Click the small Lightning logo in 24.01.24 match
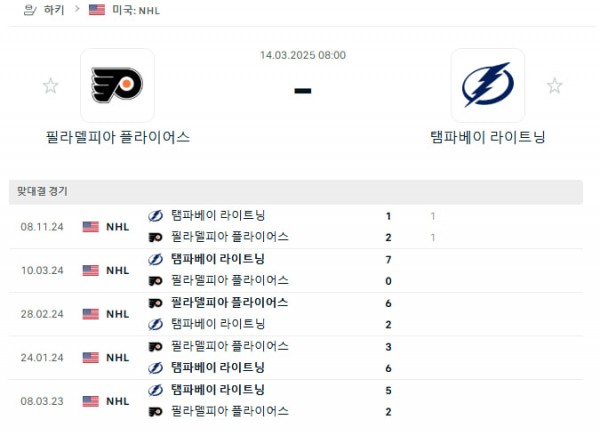The width and height of the screenshot is (600, 436). (x=155, y=368)
